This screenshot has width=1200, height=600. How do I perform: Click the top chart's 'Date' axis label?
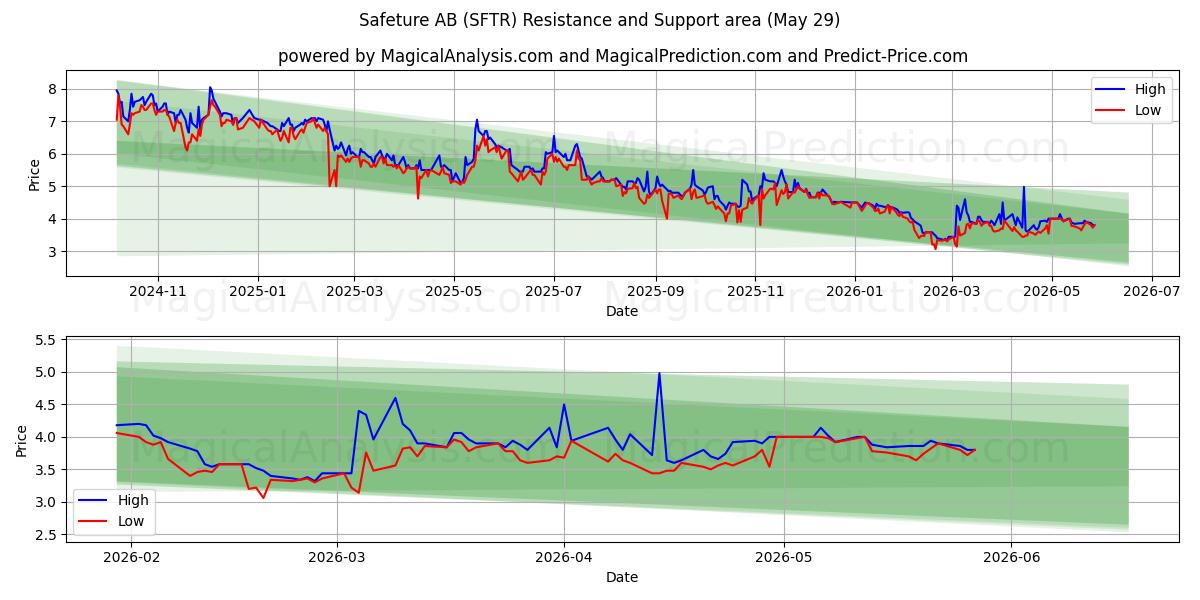622,311
